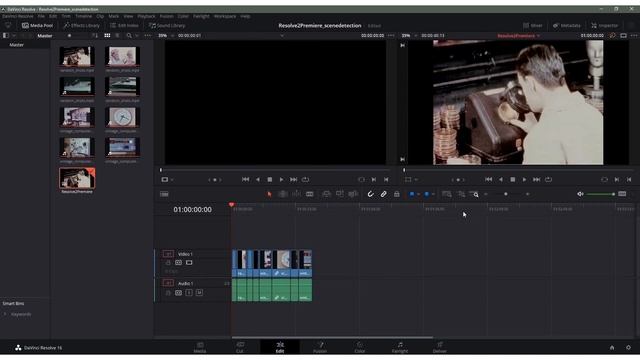Switch to the Color page tab
The height and width of the screenshot is (360, 640).
(360, 347)
